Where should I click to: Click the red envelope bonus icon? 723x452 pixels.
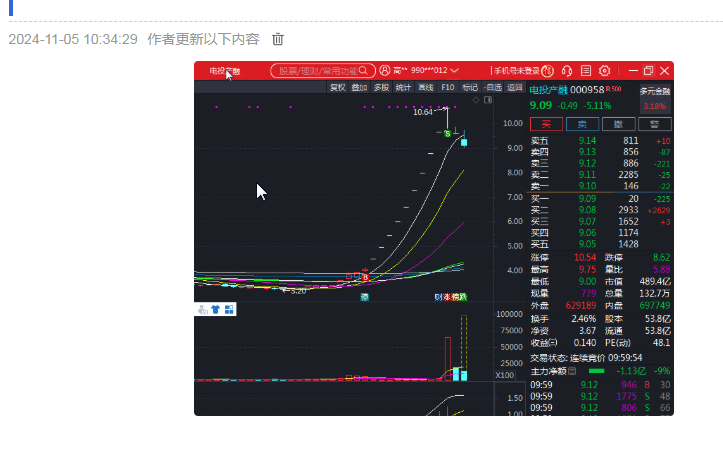pos(547,71)
